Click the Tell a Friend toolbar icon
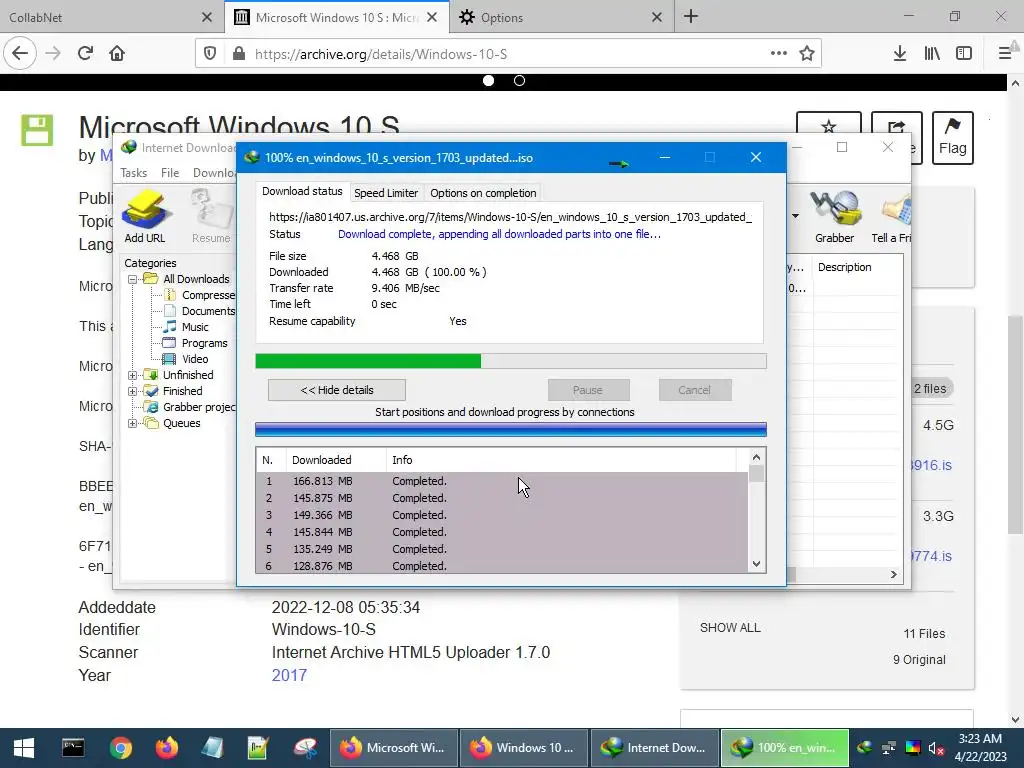 (x=893, y=216)
